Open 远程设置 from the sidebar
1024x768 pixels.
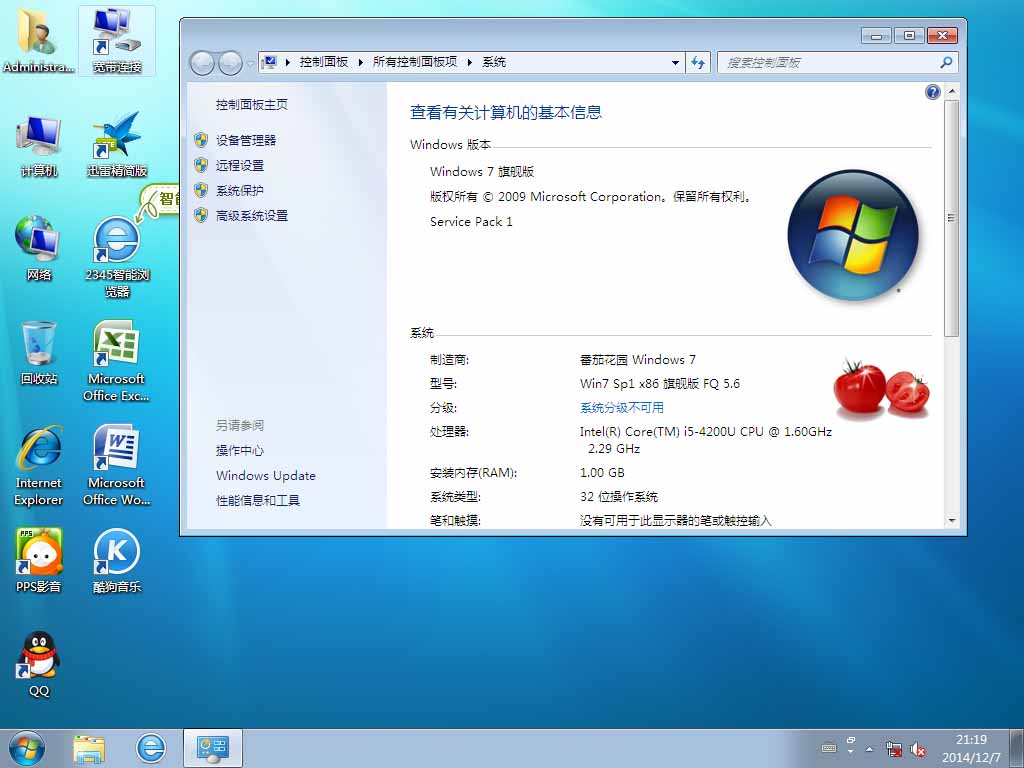[x=240, y=165]
